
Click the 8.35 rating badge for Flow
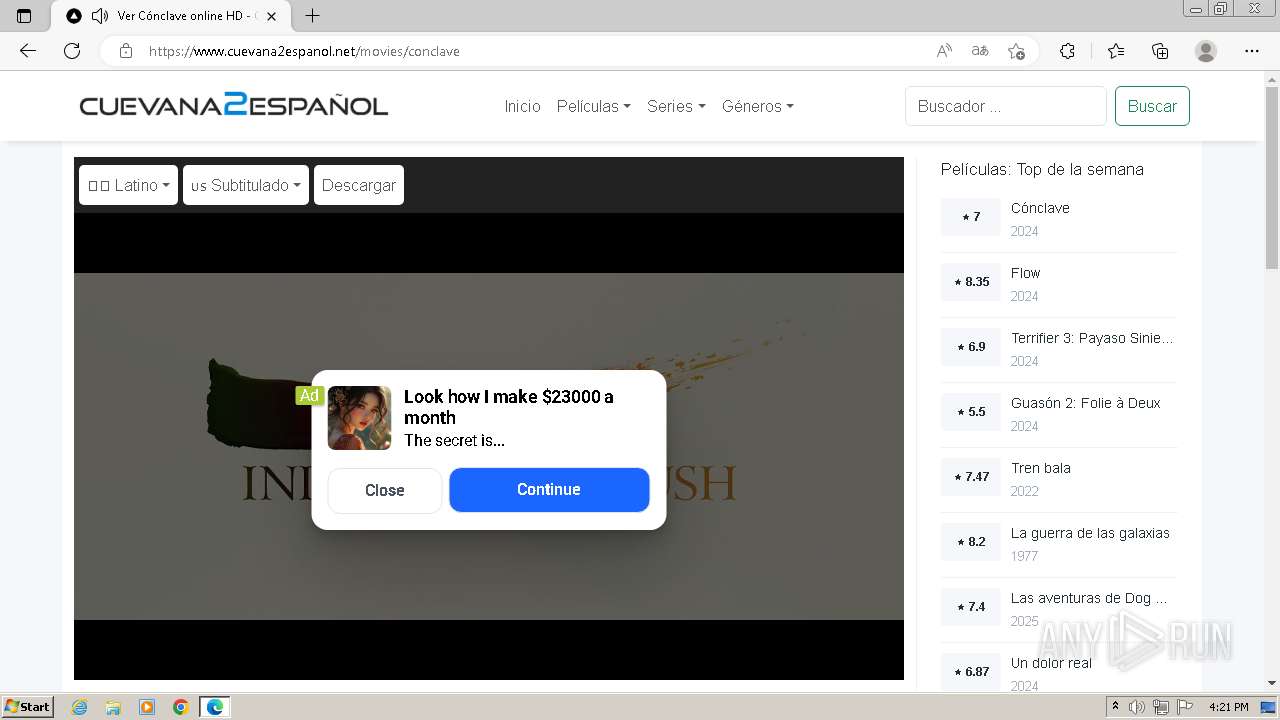[x=971, y=282]
